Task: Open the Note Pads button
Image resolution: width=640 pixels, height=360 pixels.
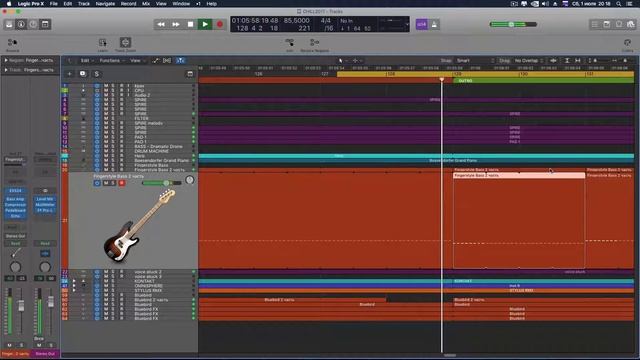Action: pyautogui.click(x=607, y=24)
